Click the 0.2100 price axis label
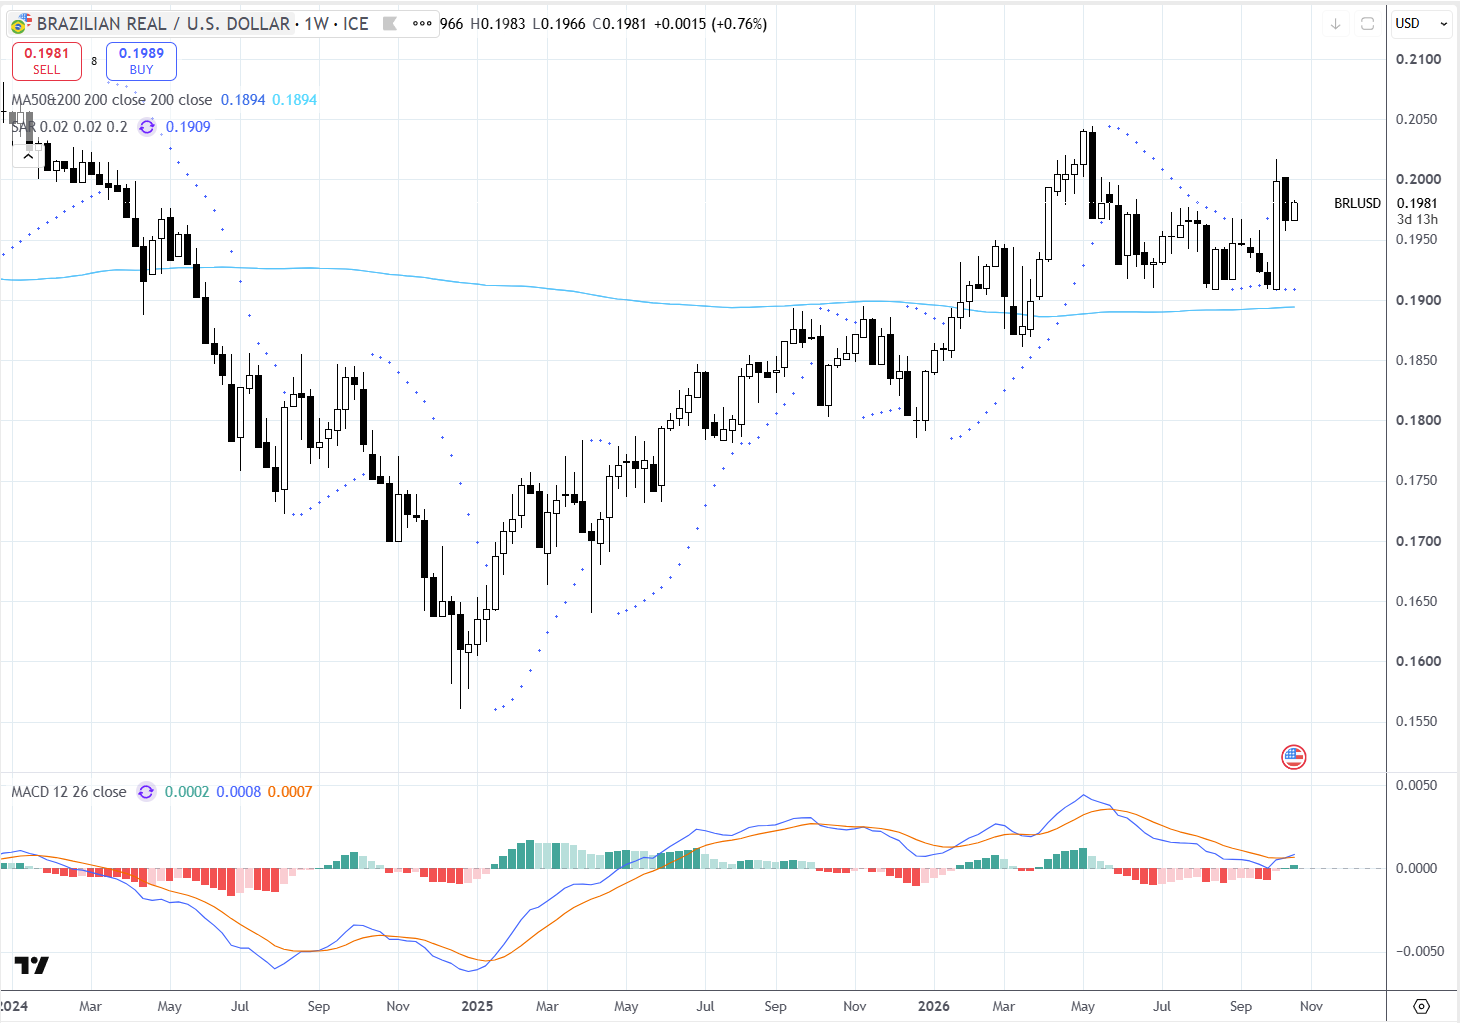Viewport: 1460px width, 1023px height. [x=1419, y=59]
